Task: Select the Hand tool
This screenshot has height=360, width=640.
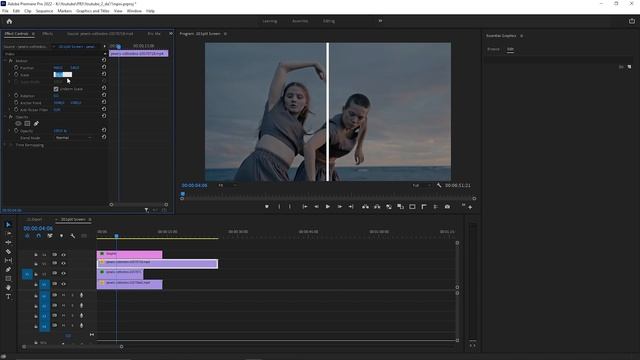Action: point(8,287)
